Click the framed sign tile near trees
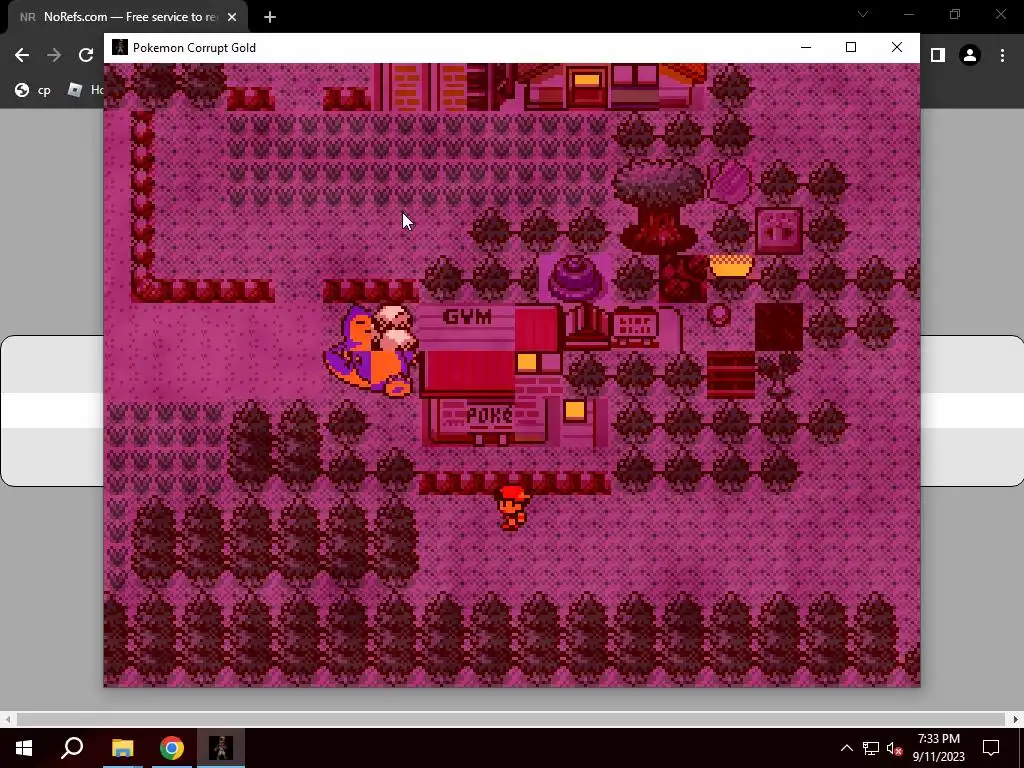1024x768 pixels. [778, 231]
